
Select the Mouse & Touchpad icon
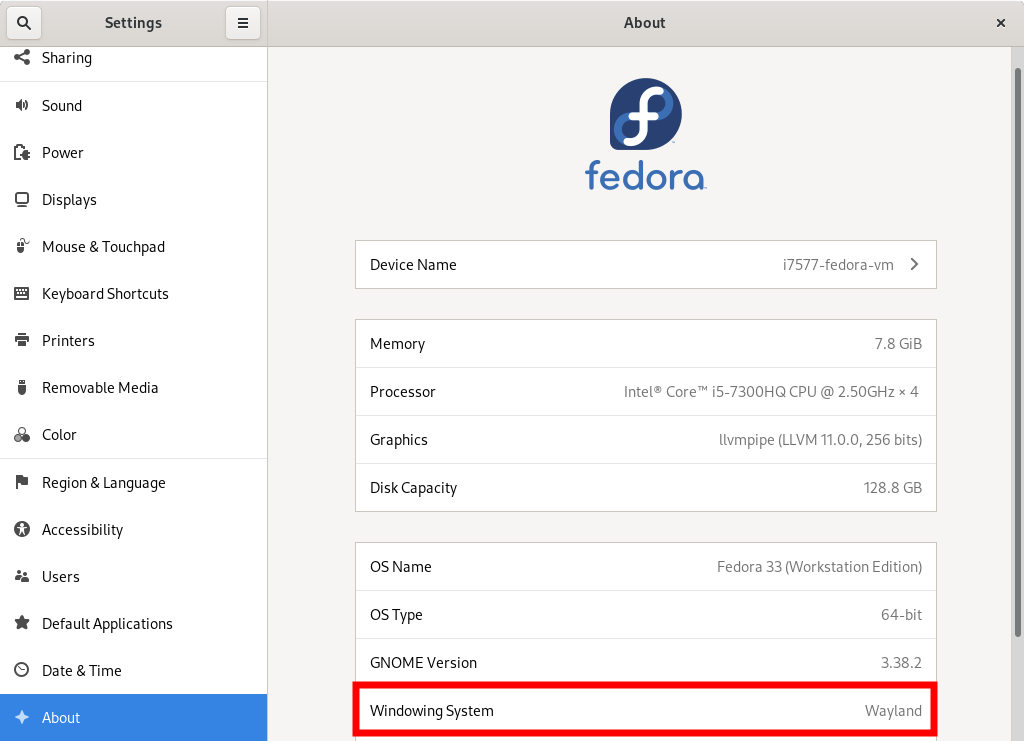point(22,246)
